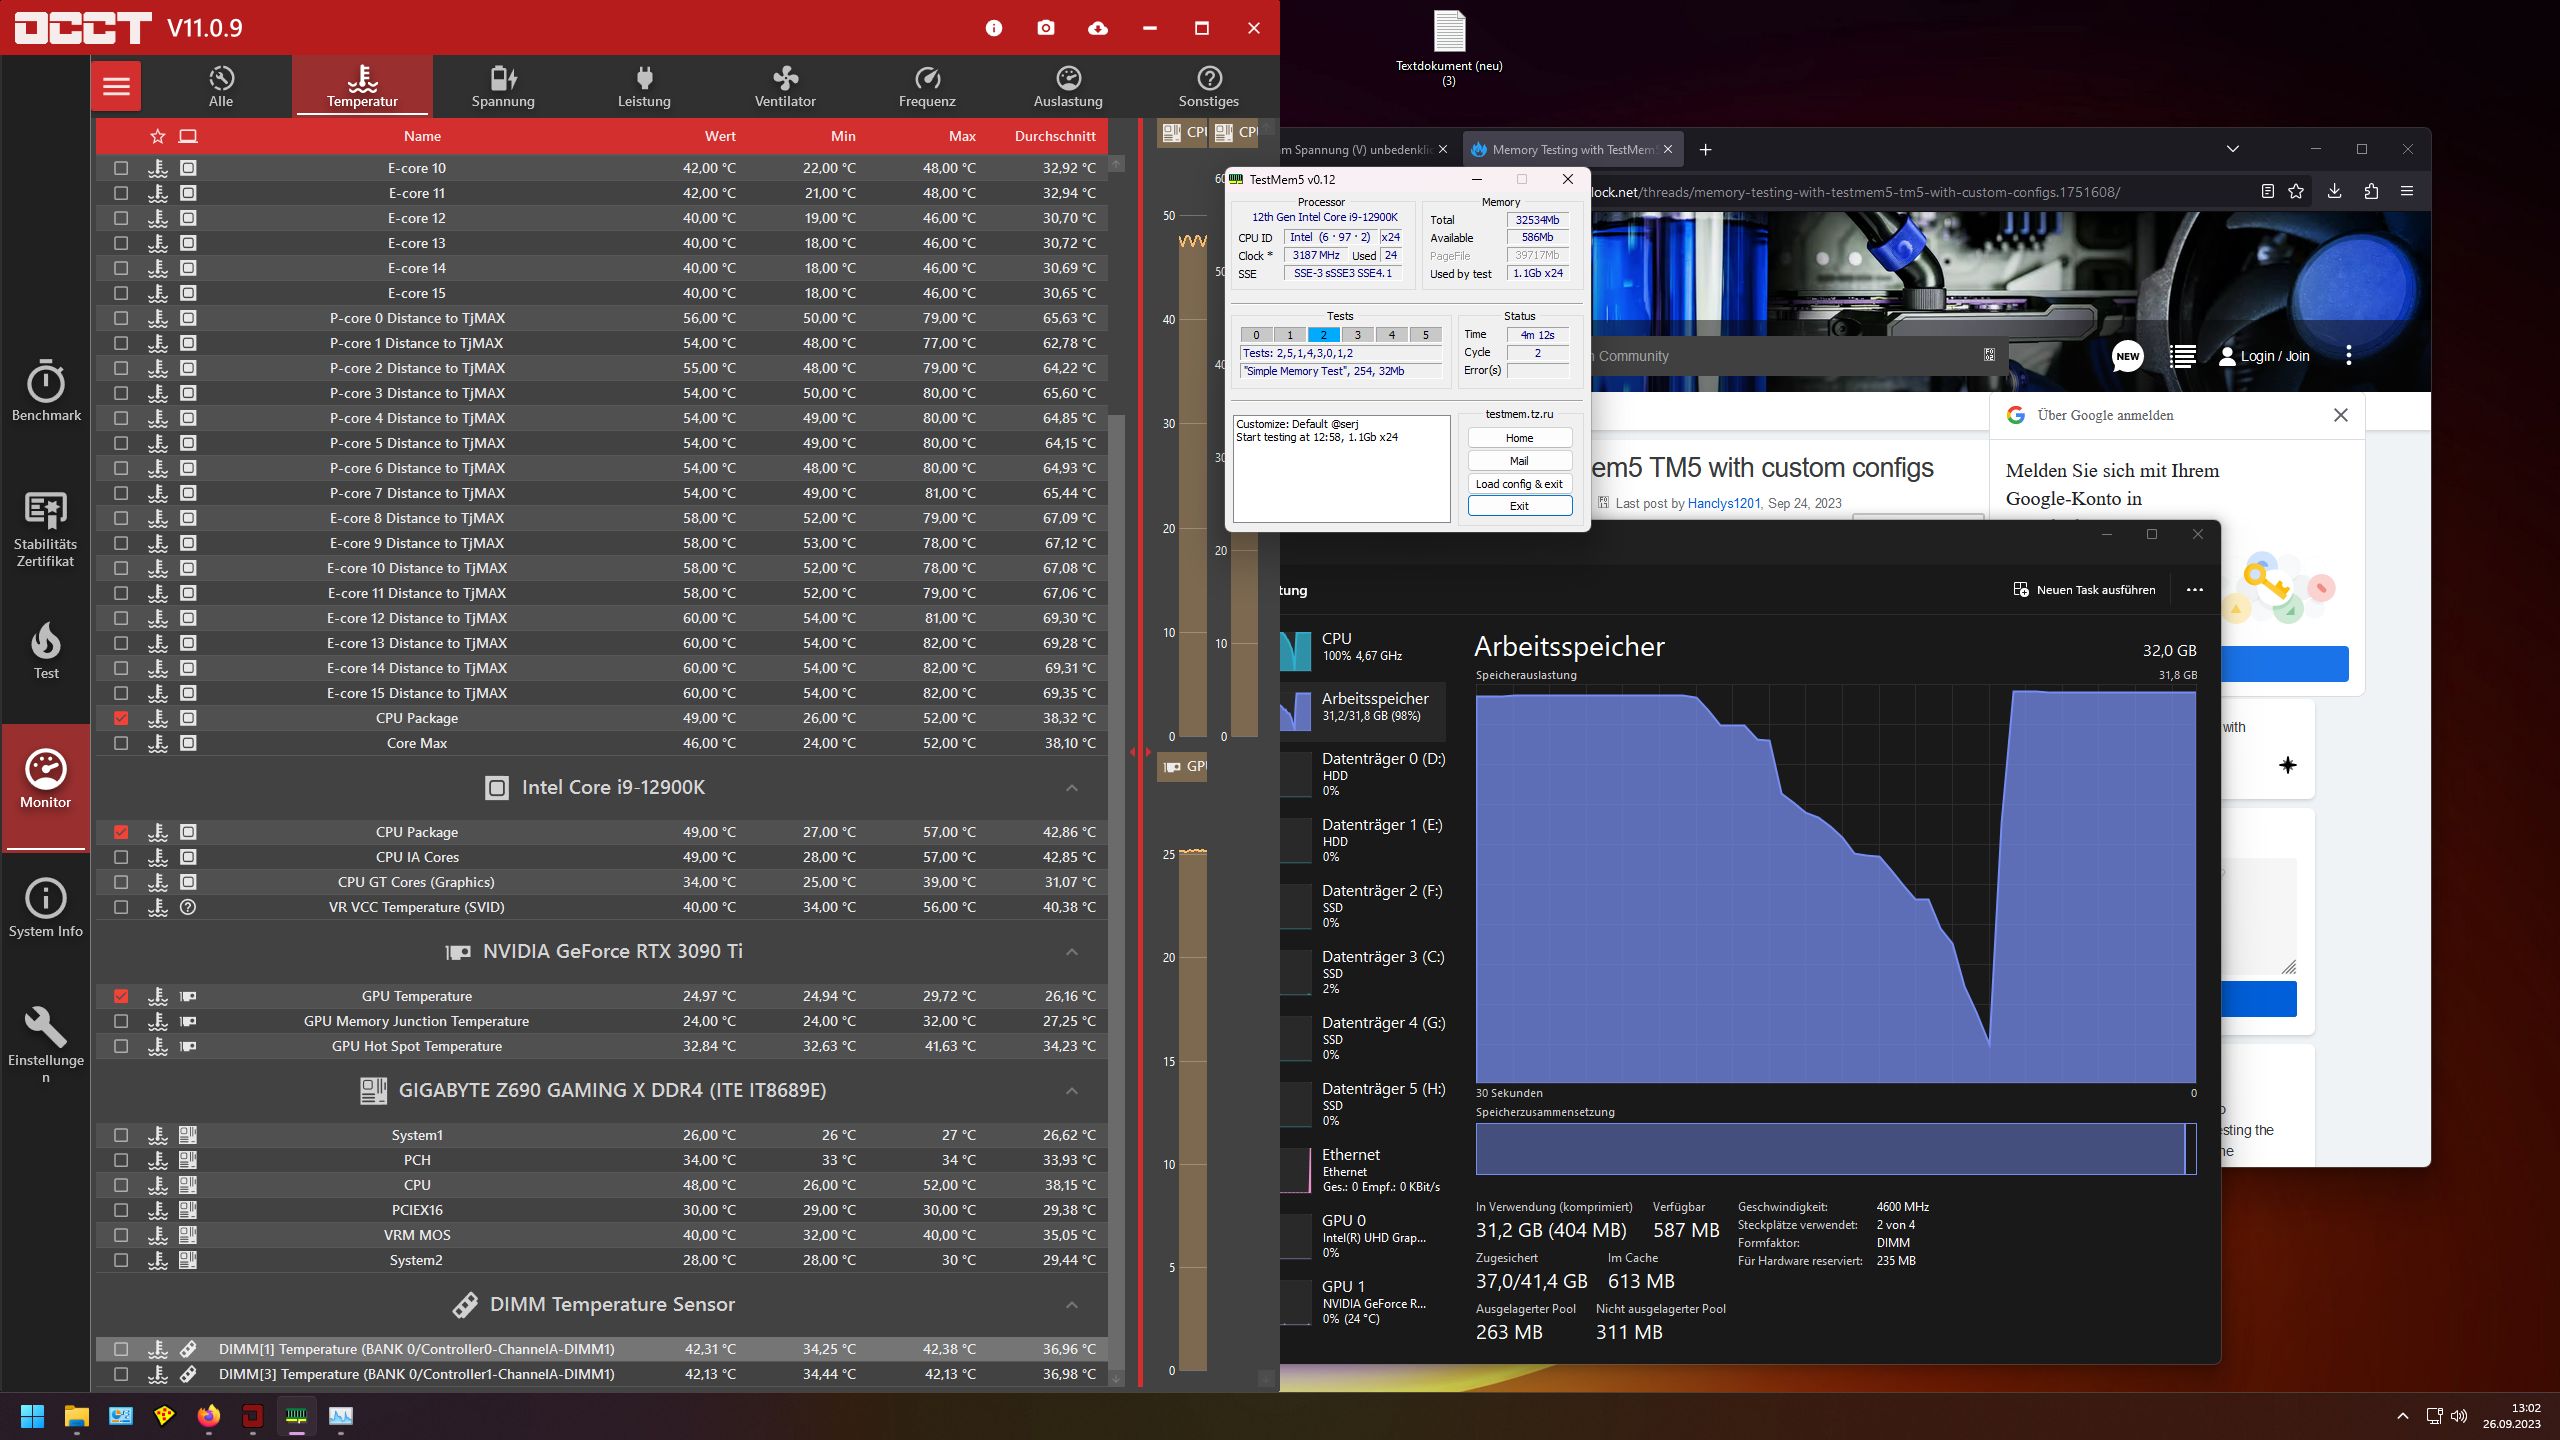Open Firefox downloads icon
Viewport: 2560px width, 1440px height.
(x=2334, y=191)
